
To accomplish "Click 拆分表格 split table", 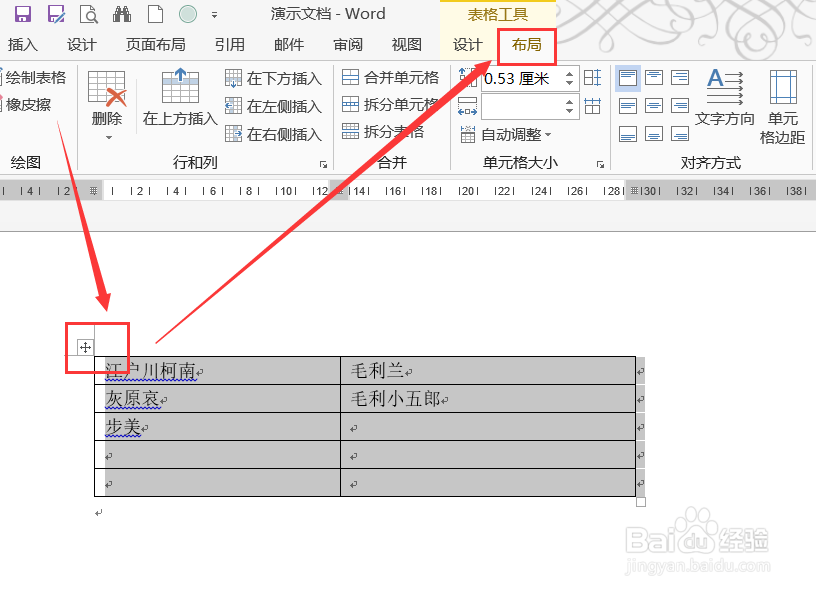I will [383, 131].
